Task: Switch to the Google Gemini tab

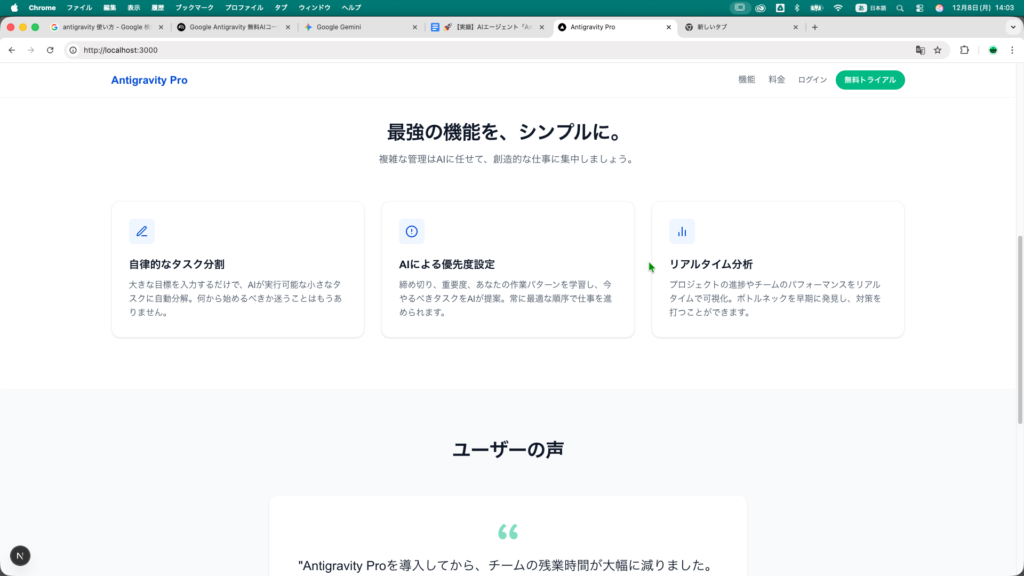Action: click(360, 27)
